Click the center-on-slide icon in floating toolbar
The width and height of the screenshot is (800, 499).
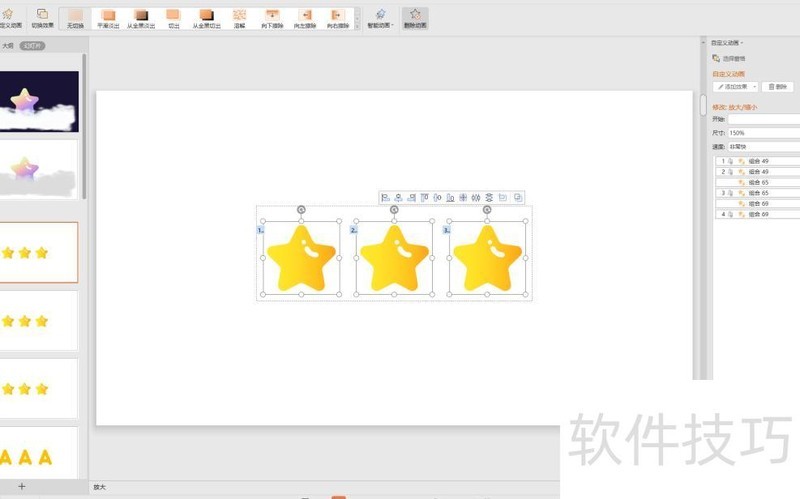[463, 197]
